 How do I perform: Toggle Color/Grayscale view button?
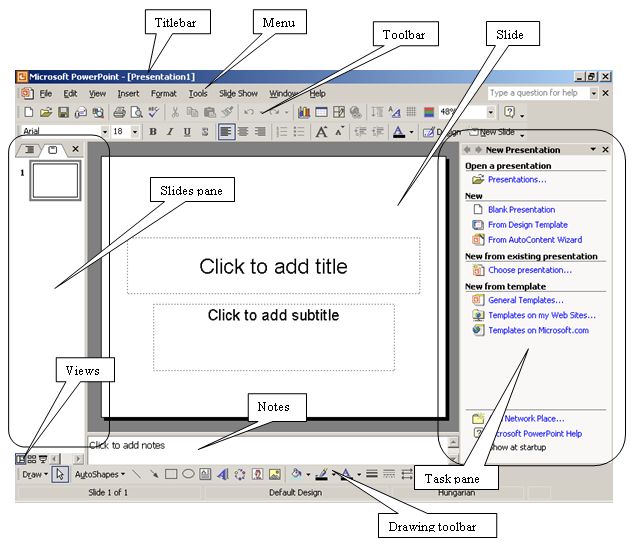tap(429, 112)
